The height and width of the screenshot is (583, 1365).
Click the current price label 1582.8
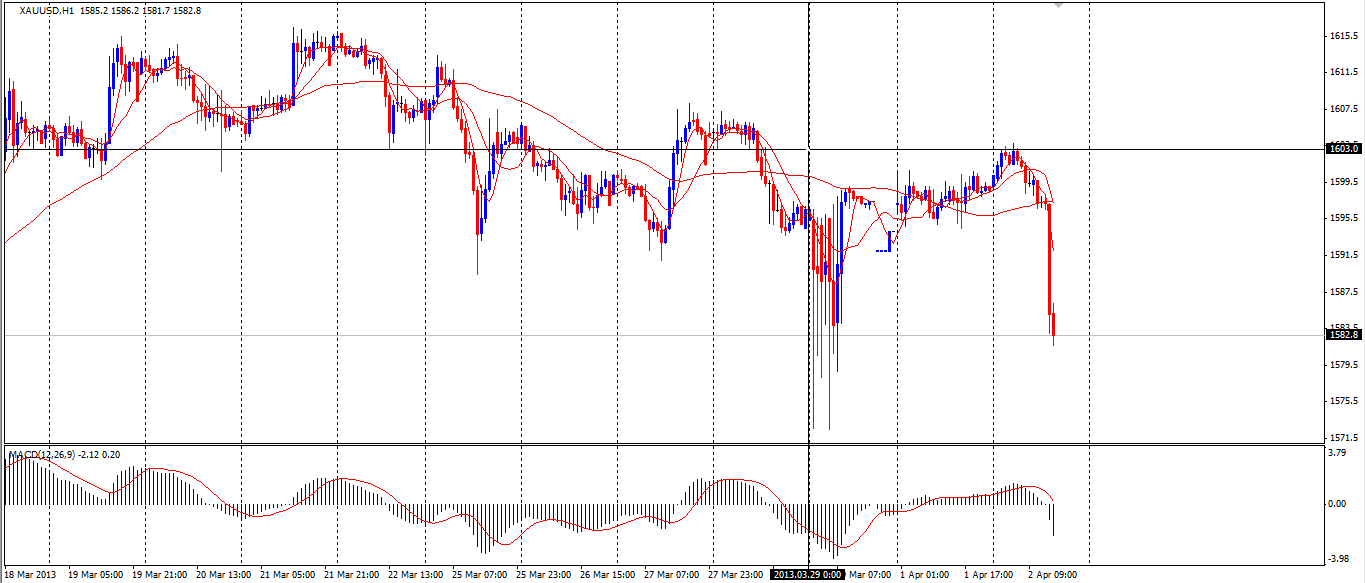pos(1343,335)
